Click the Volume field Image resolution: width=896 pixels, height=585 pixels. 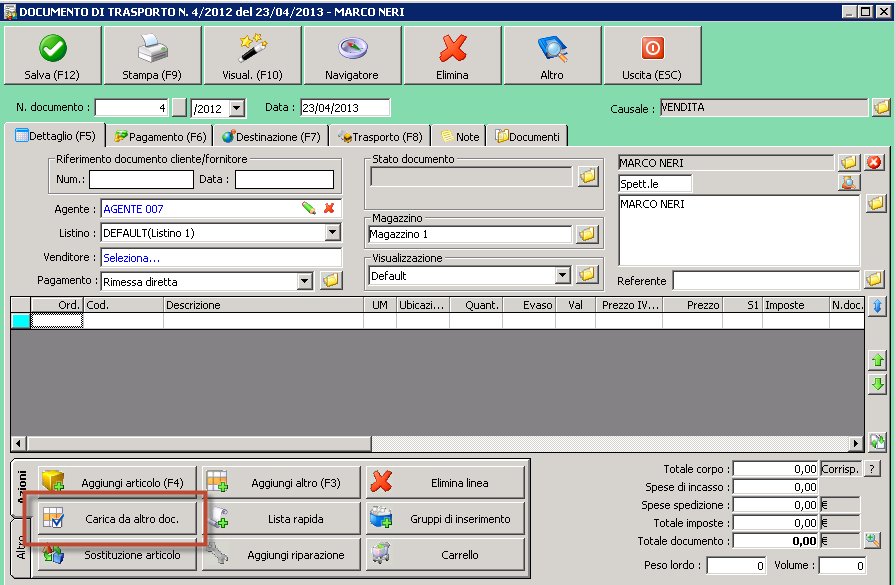point(842,565)
